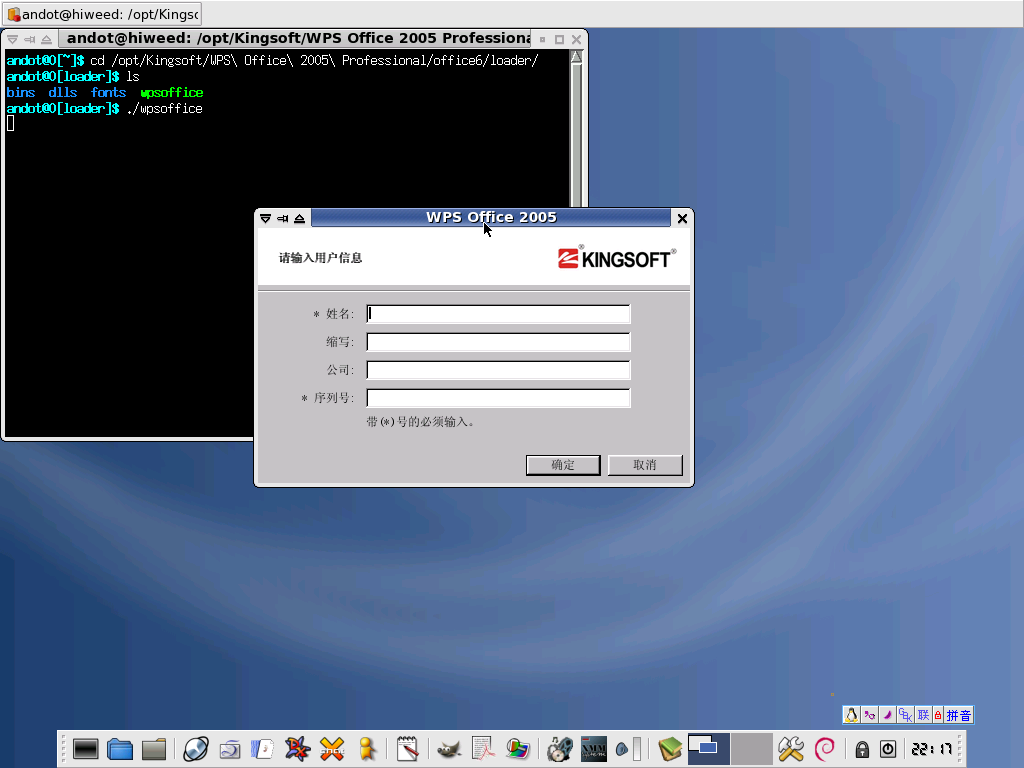Open the window menu of the WPS Office 2005 dialog
The height and width of the screenshot is (768, 1024).
point(265,218)
